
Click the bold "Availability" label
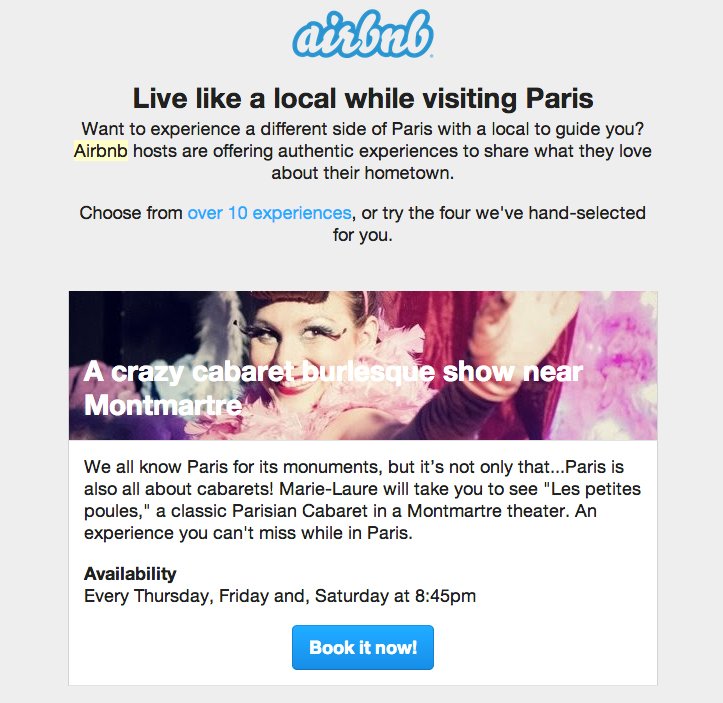click(130, 574)
